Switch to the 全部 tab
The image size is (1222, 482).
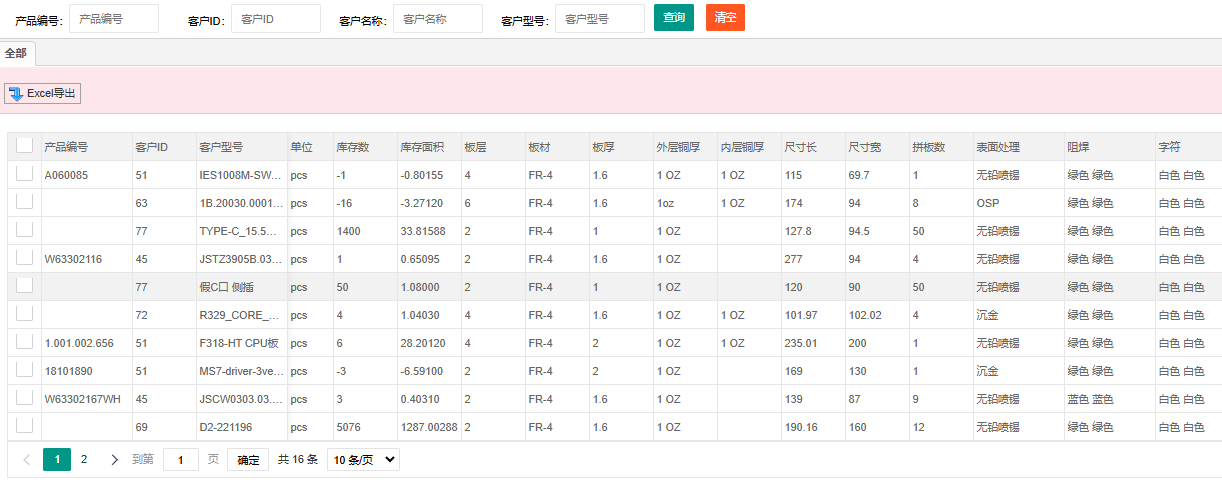pos(17,53)
